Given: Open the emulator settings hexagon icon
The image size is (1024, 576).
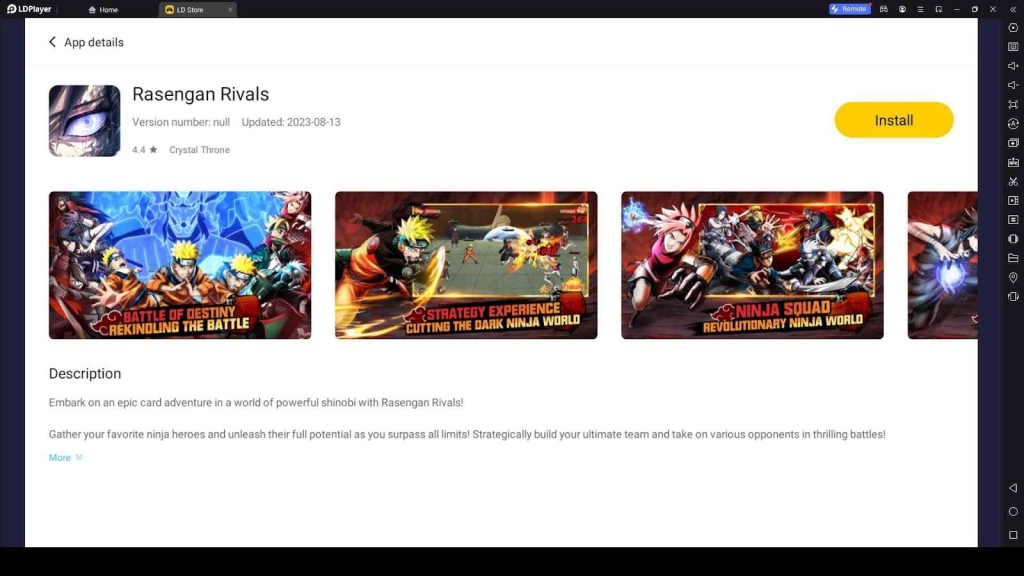Looking at the screenshot, I should coord(1013,27).
